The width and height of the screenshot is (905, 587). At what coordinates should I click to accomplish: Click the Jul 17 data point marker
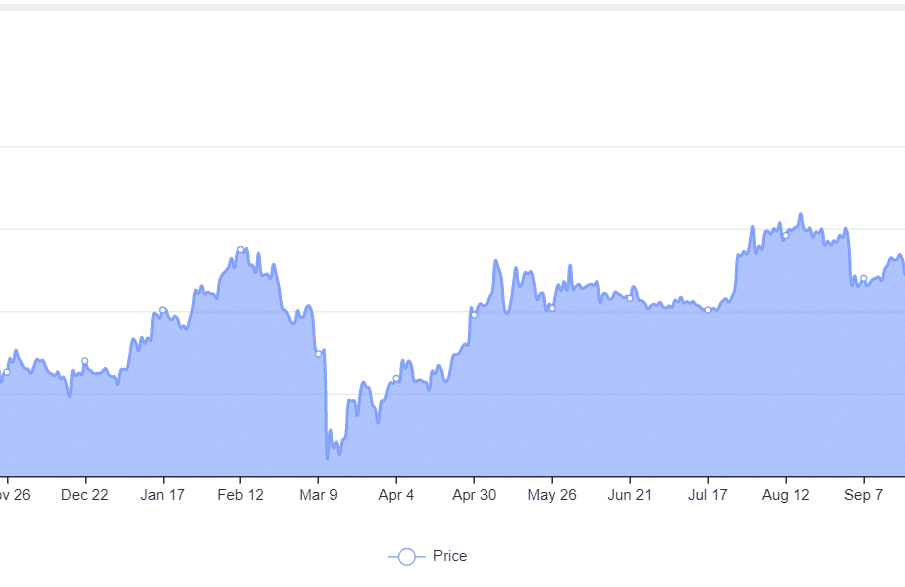708,310
